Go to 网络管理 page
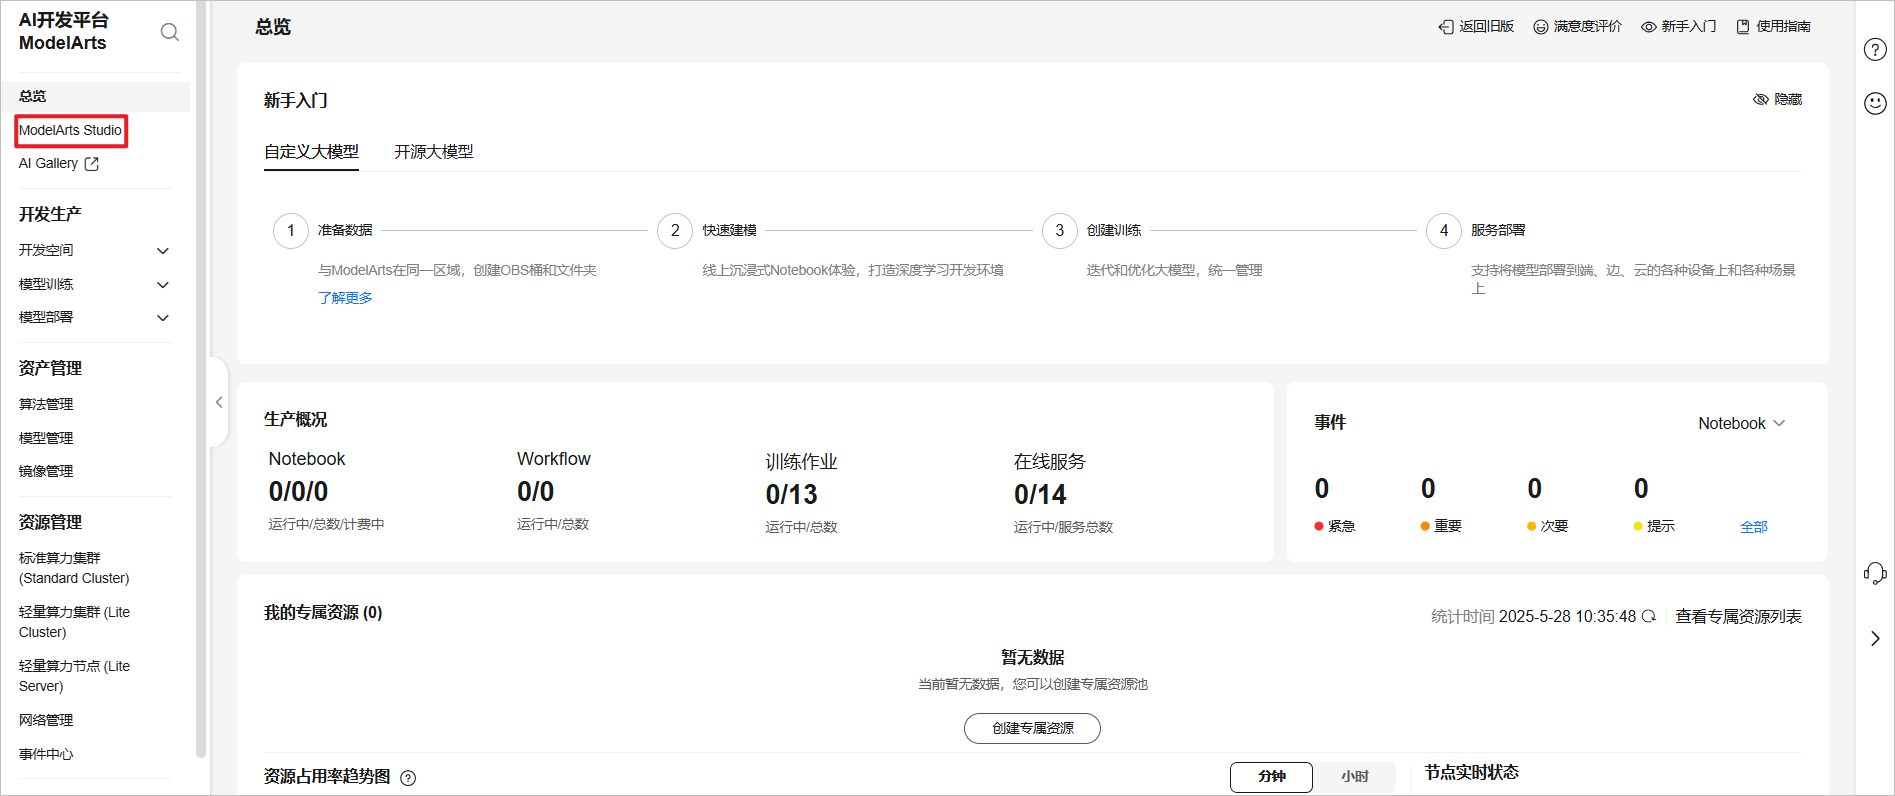This screenshot has width=1895, height=796. tap(46, 720)
